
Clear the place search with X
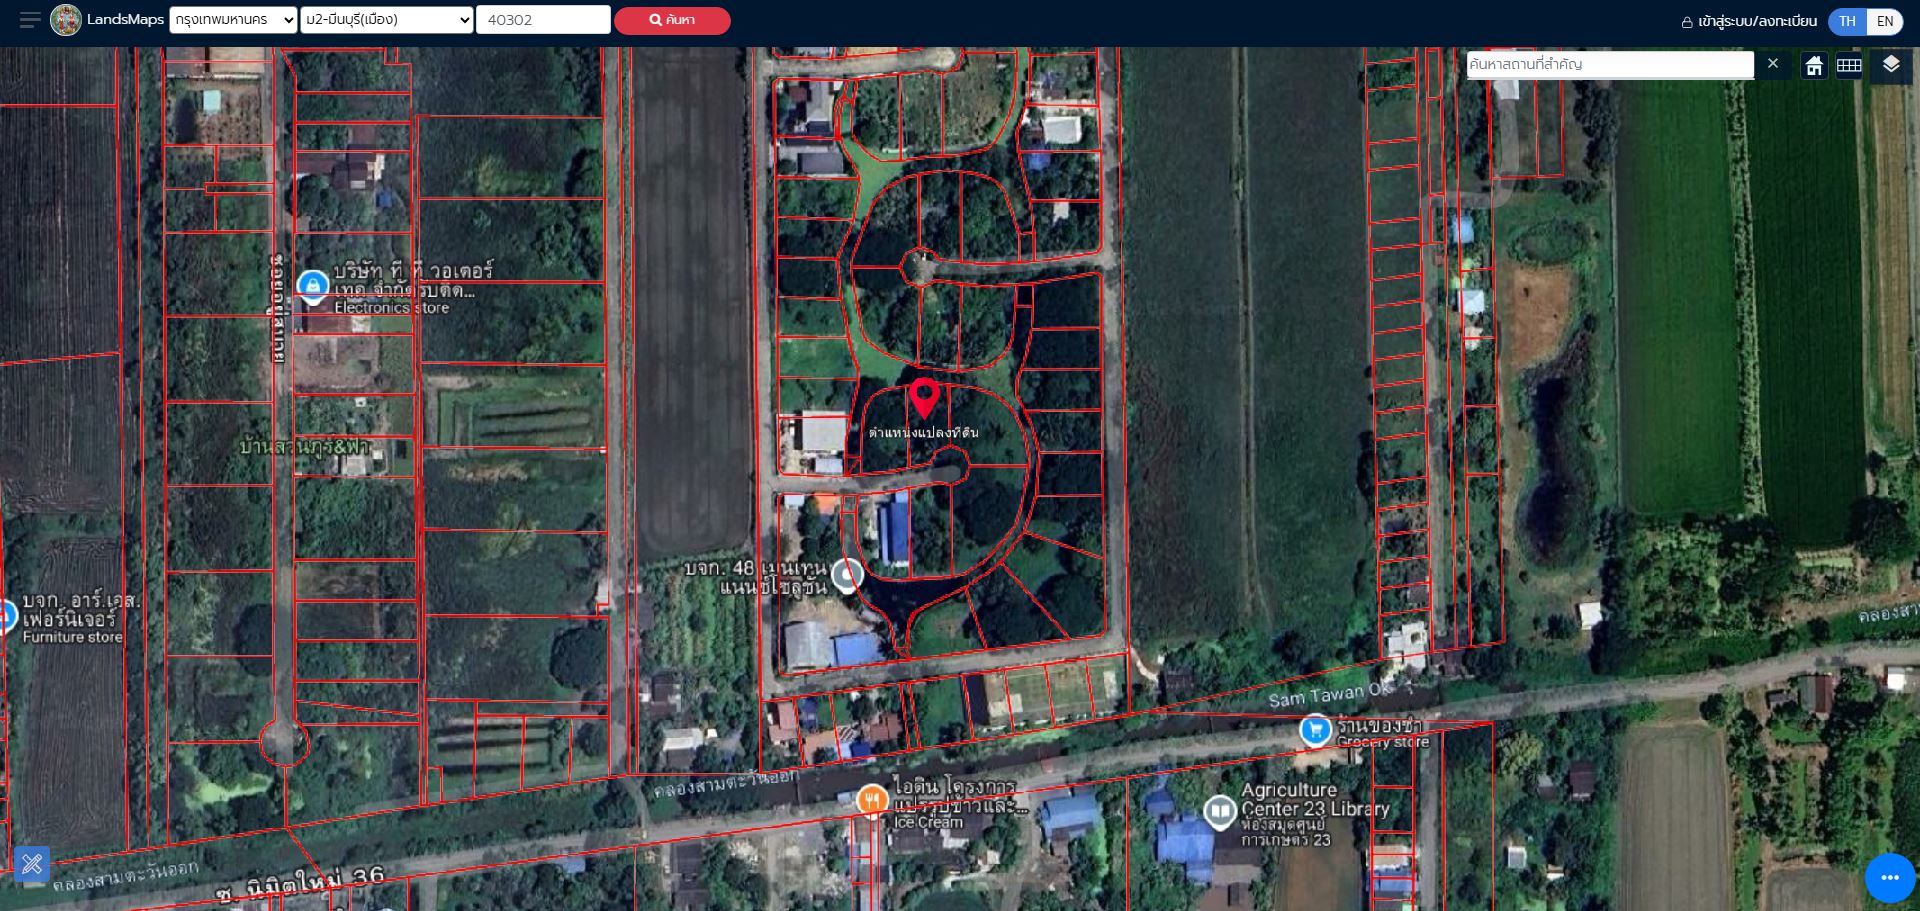[x=1773, y=64]
